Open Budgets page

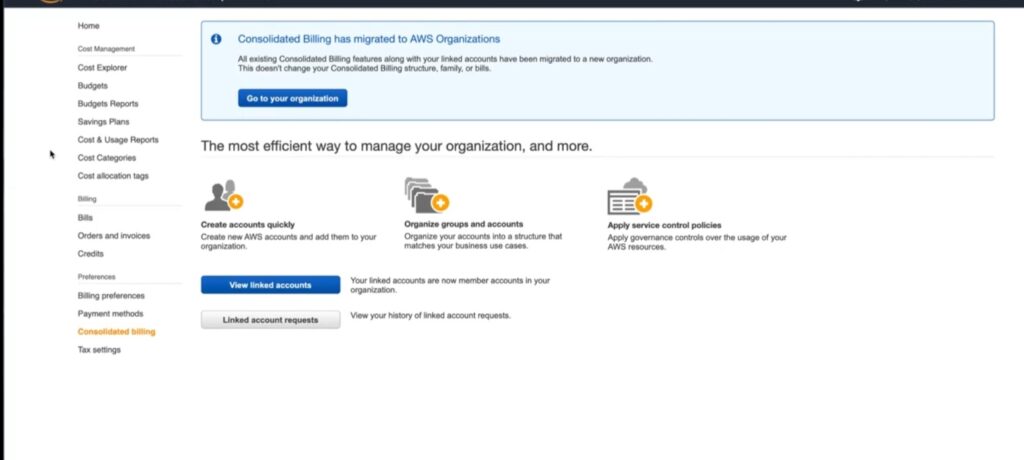tap(93, 86)
